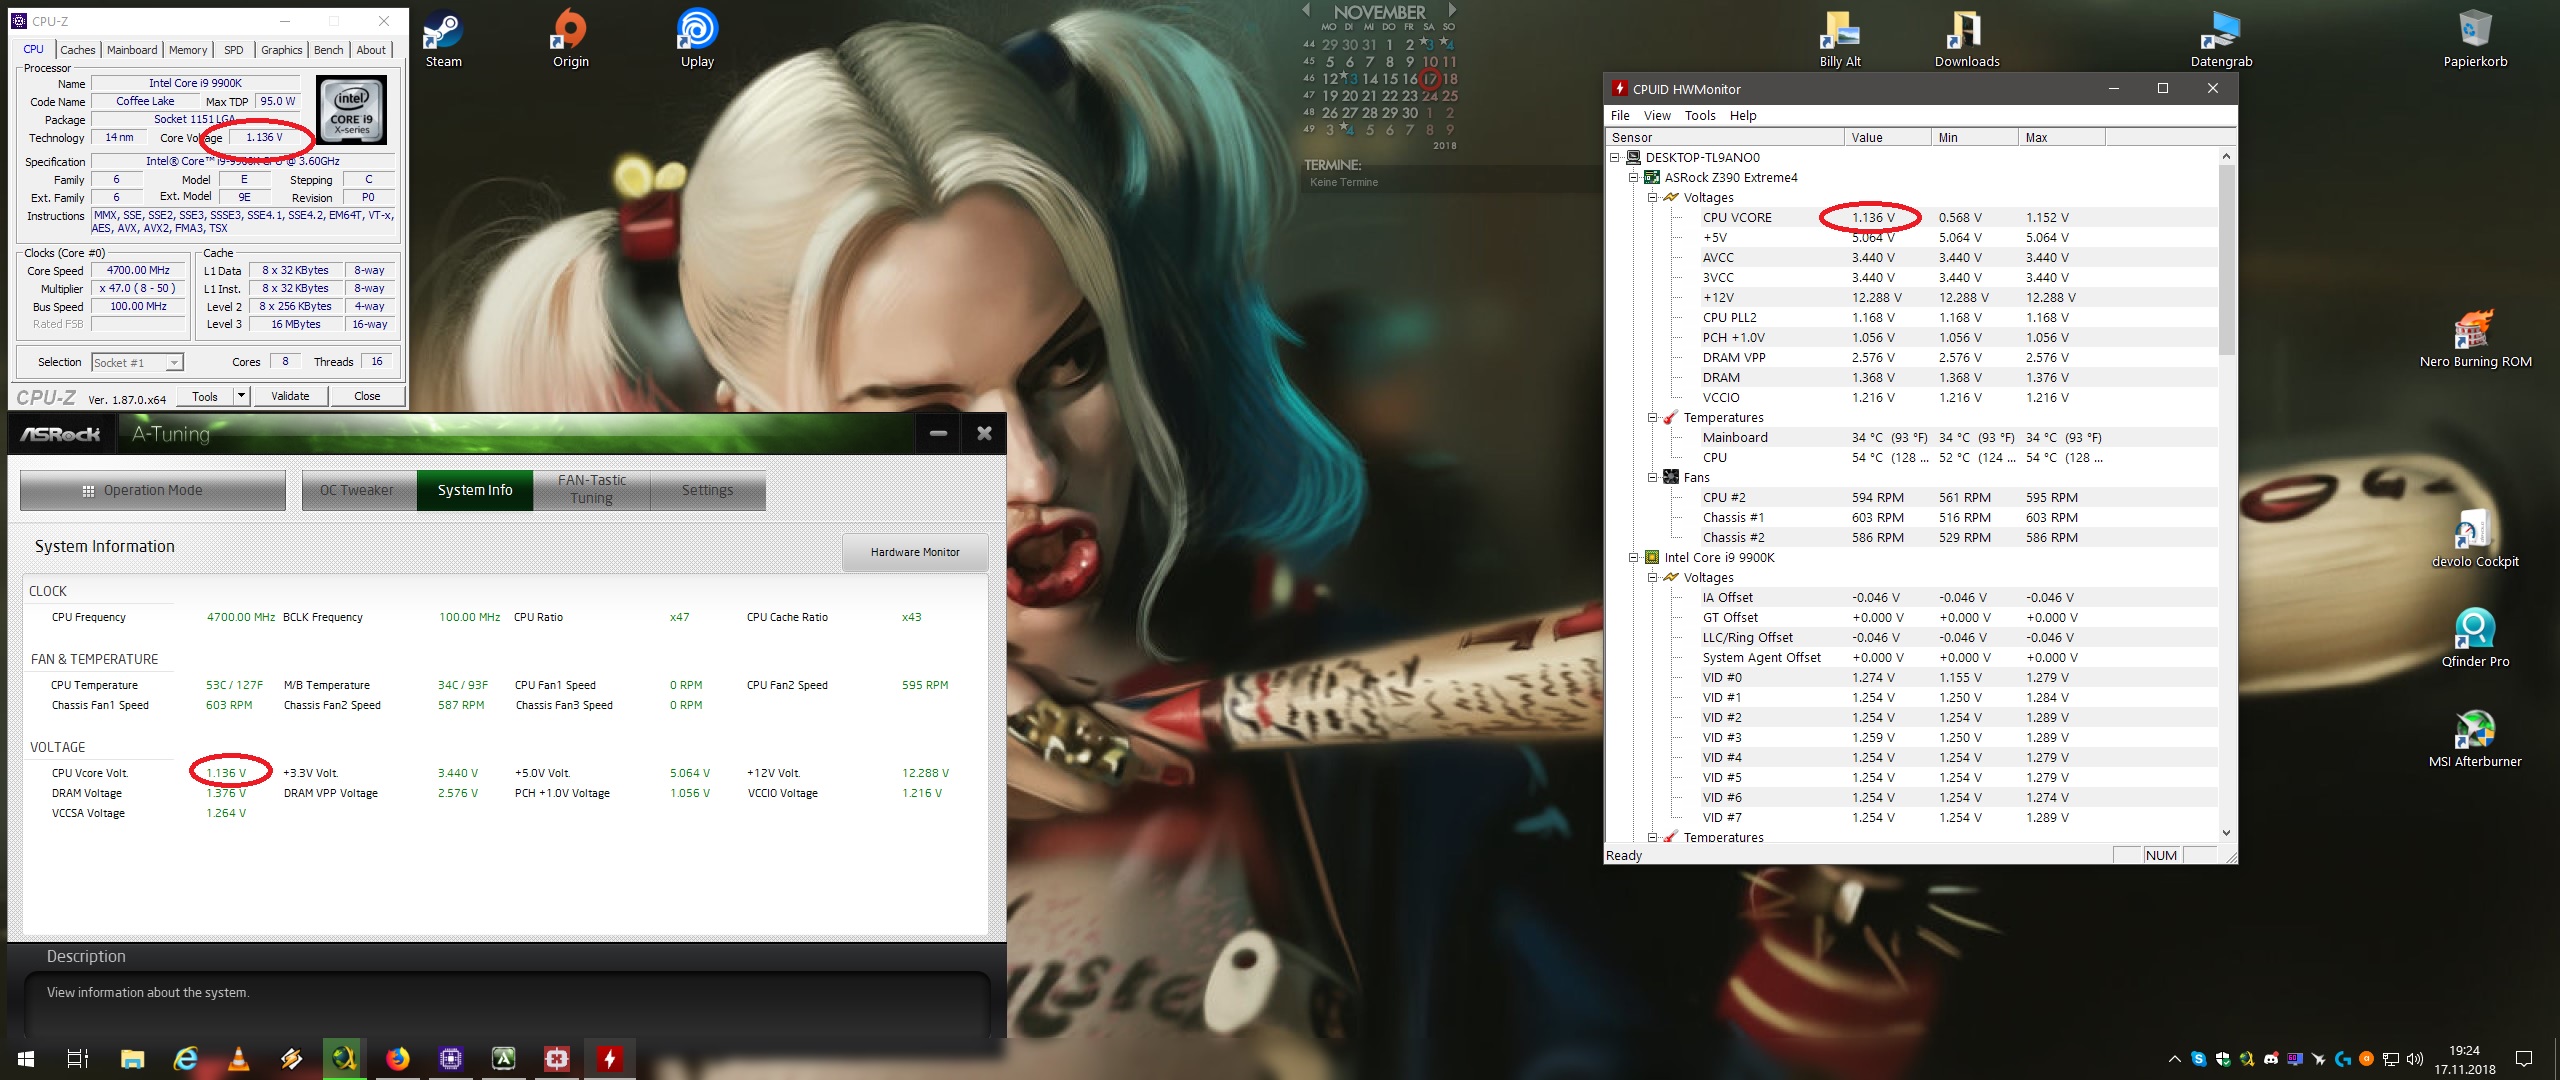Open the Origin desktop icon
This screenshot has height=1080, width=2560.
(570, 31)
